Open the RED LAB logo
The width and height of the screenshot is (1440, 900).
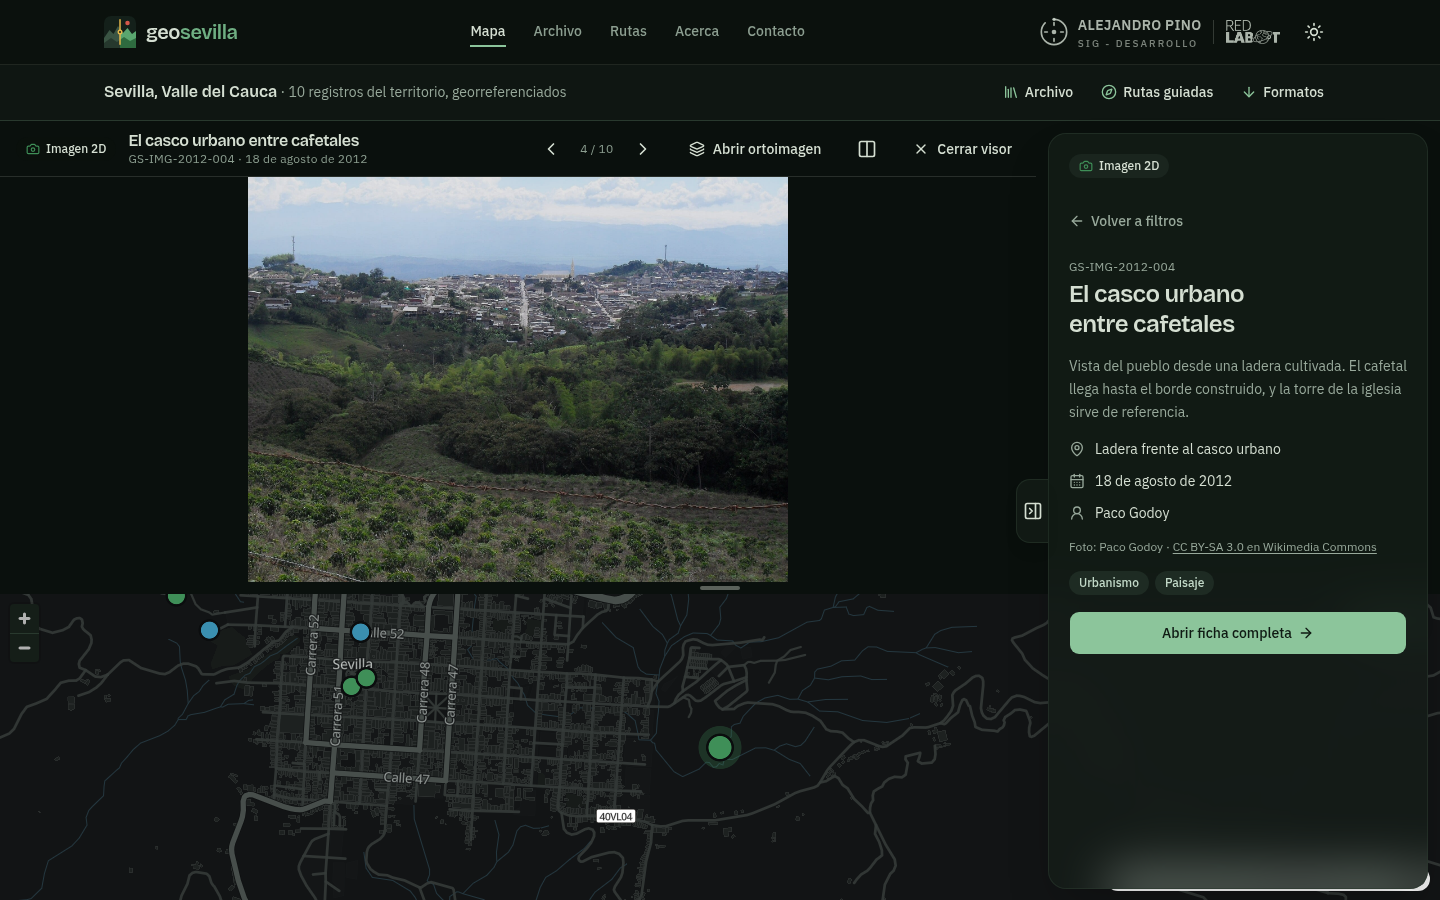1252,32
